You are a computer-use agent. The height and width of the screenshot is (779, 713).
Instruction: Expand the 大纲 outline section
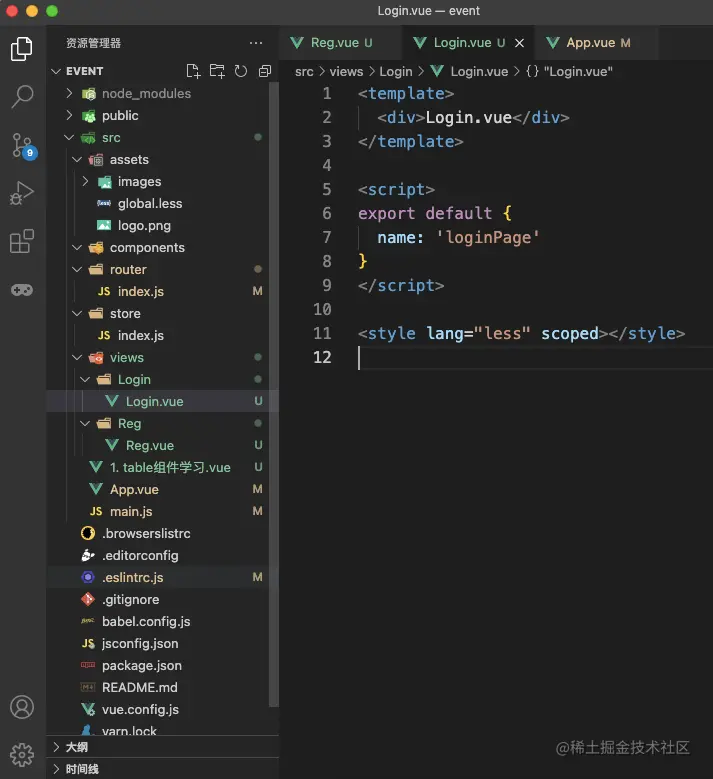(x=162, y=747)
